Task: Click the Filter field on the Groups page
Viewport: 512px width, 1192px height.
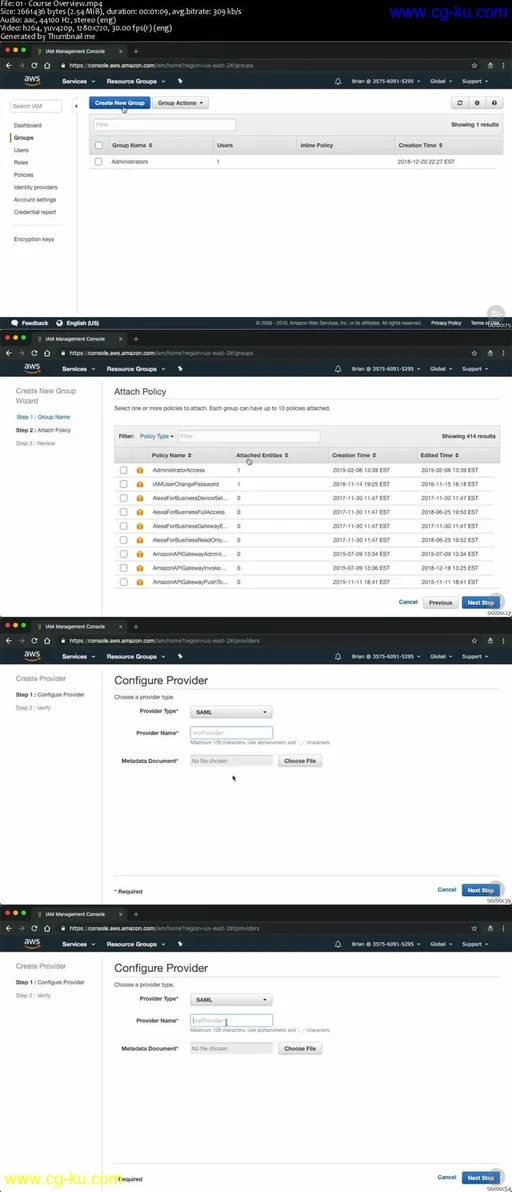Action: pos(164,125)
